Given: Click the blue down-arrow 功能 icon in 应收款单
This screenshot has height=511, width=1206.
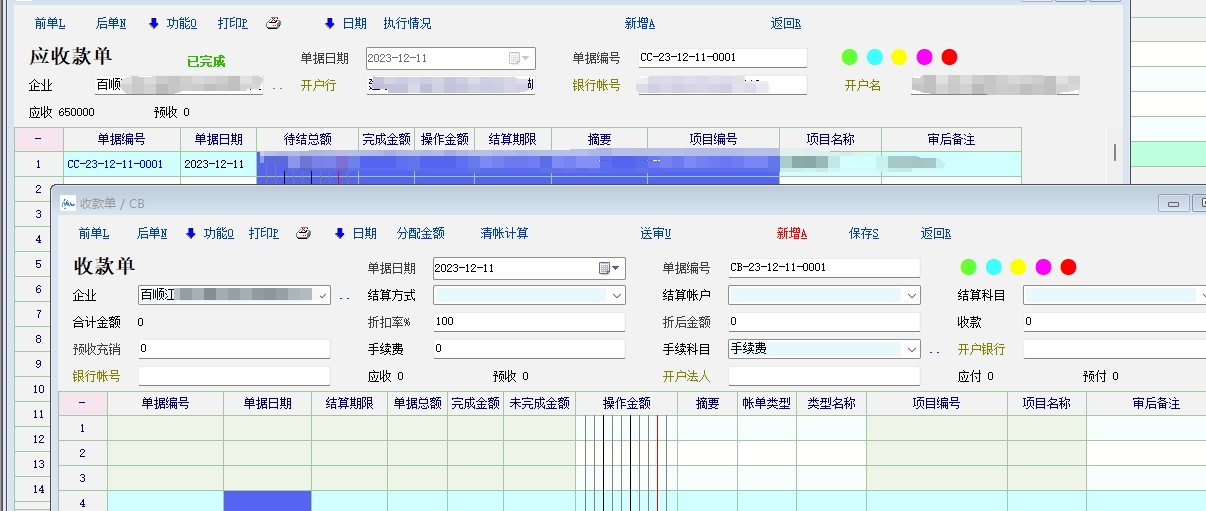Looking at the screenshot, I should [154, 24].
